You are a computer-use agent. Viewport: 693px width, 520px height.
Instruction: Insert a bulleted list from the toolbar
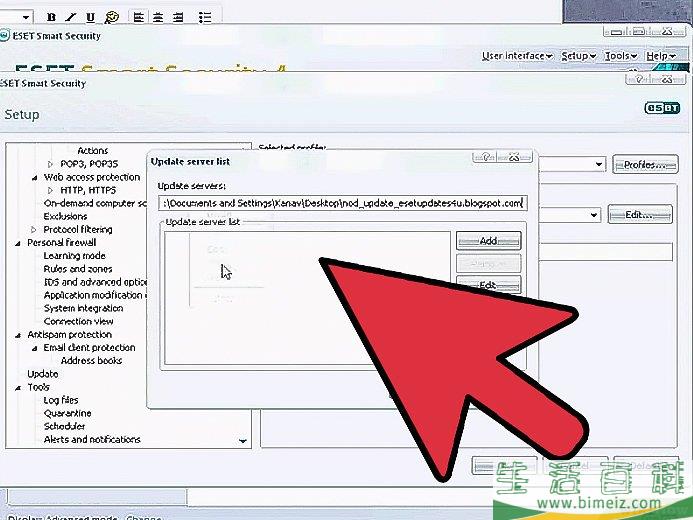205,17
